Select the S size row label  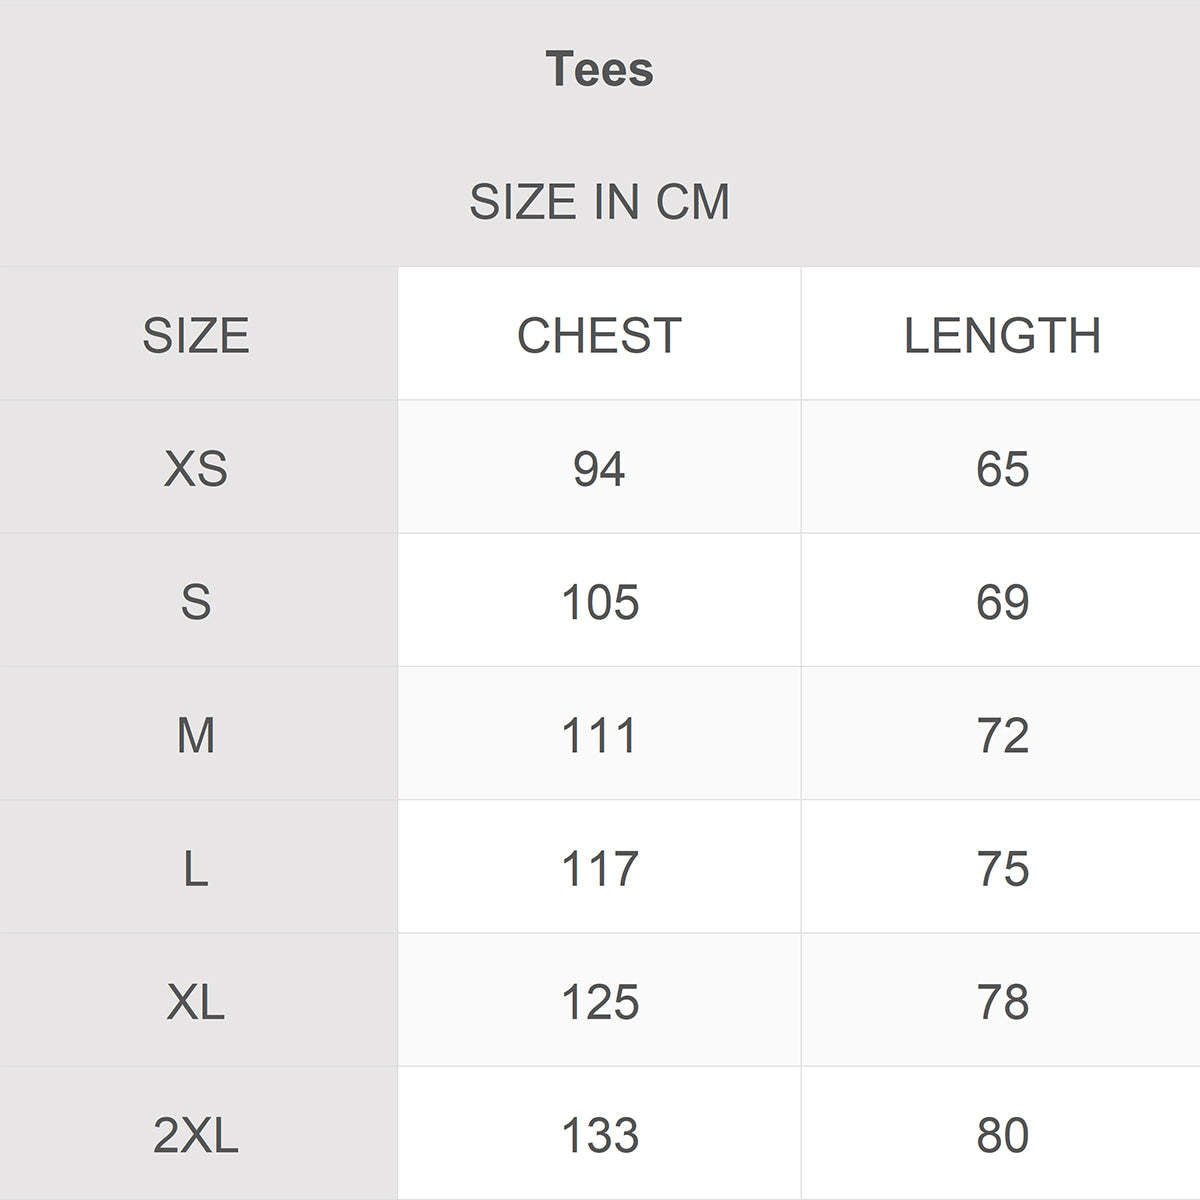(196, 602)
